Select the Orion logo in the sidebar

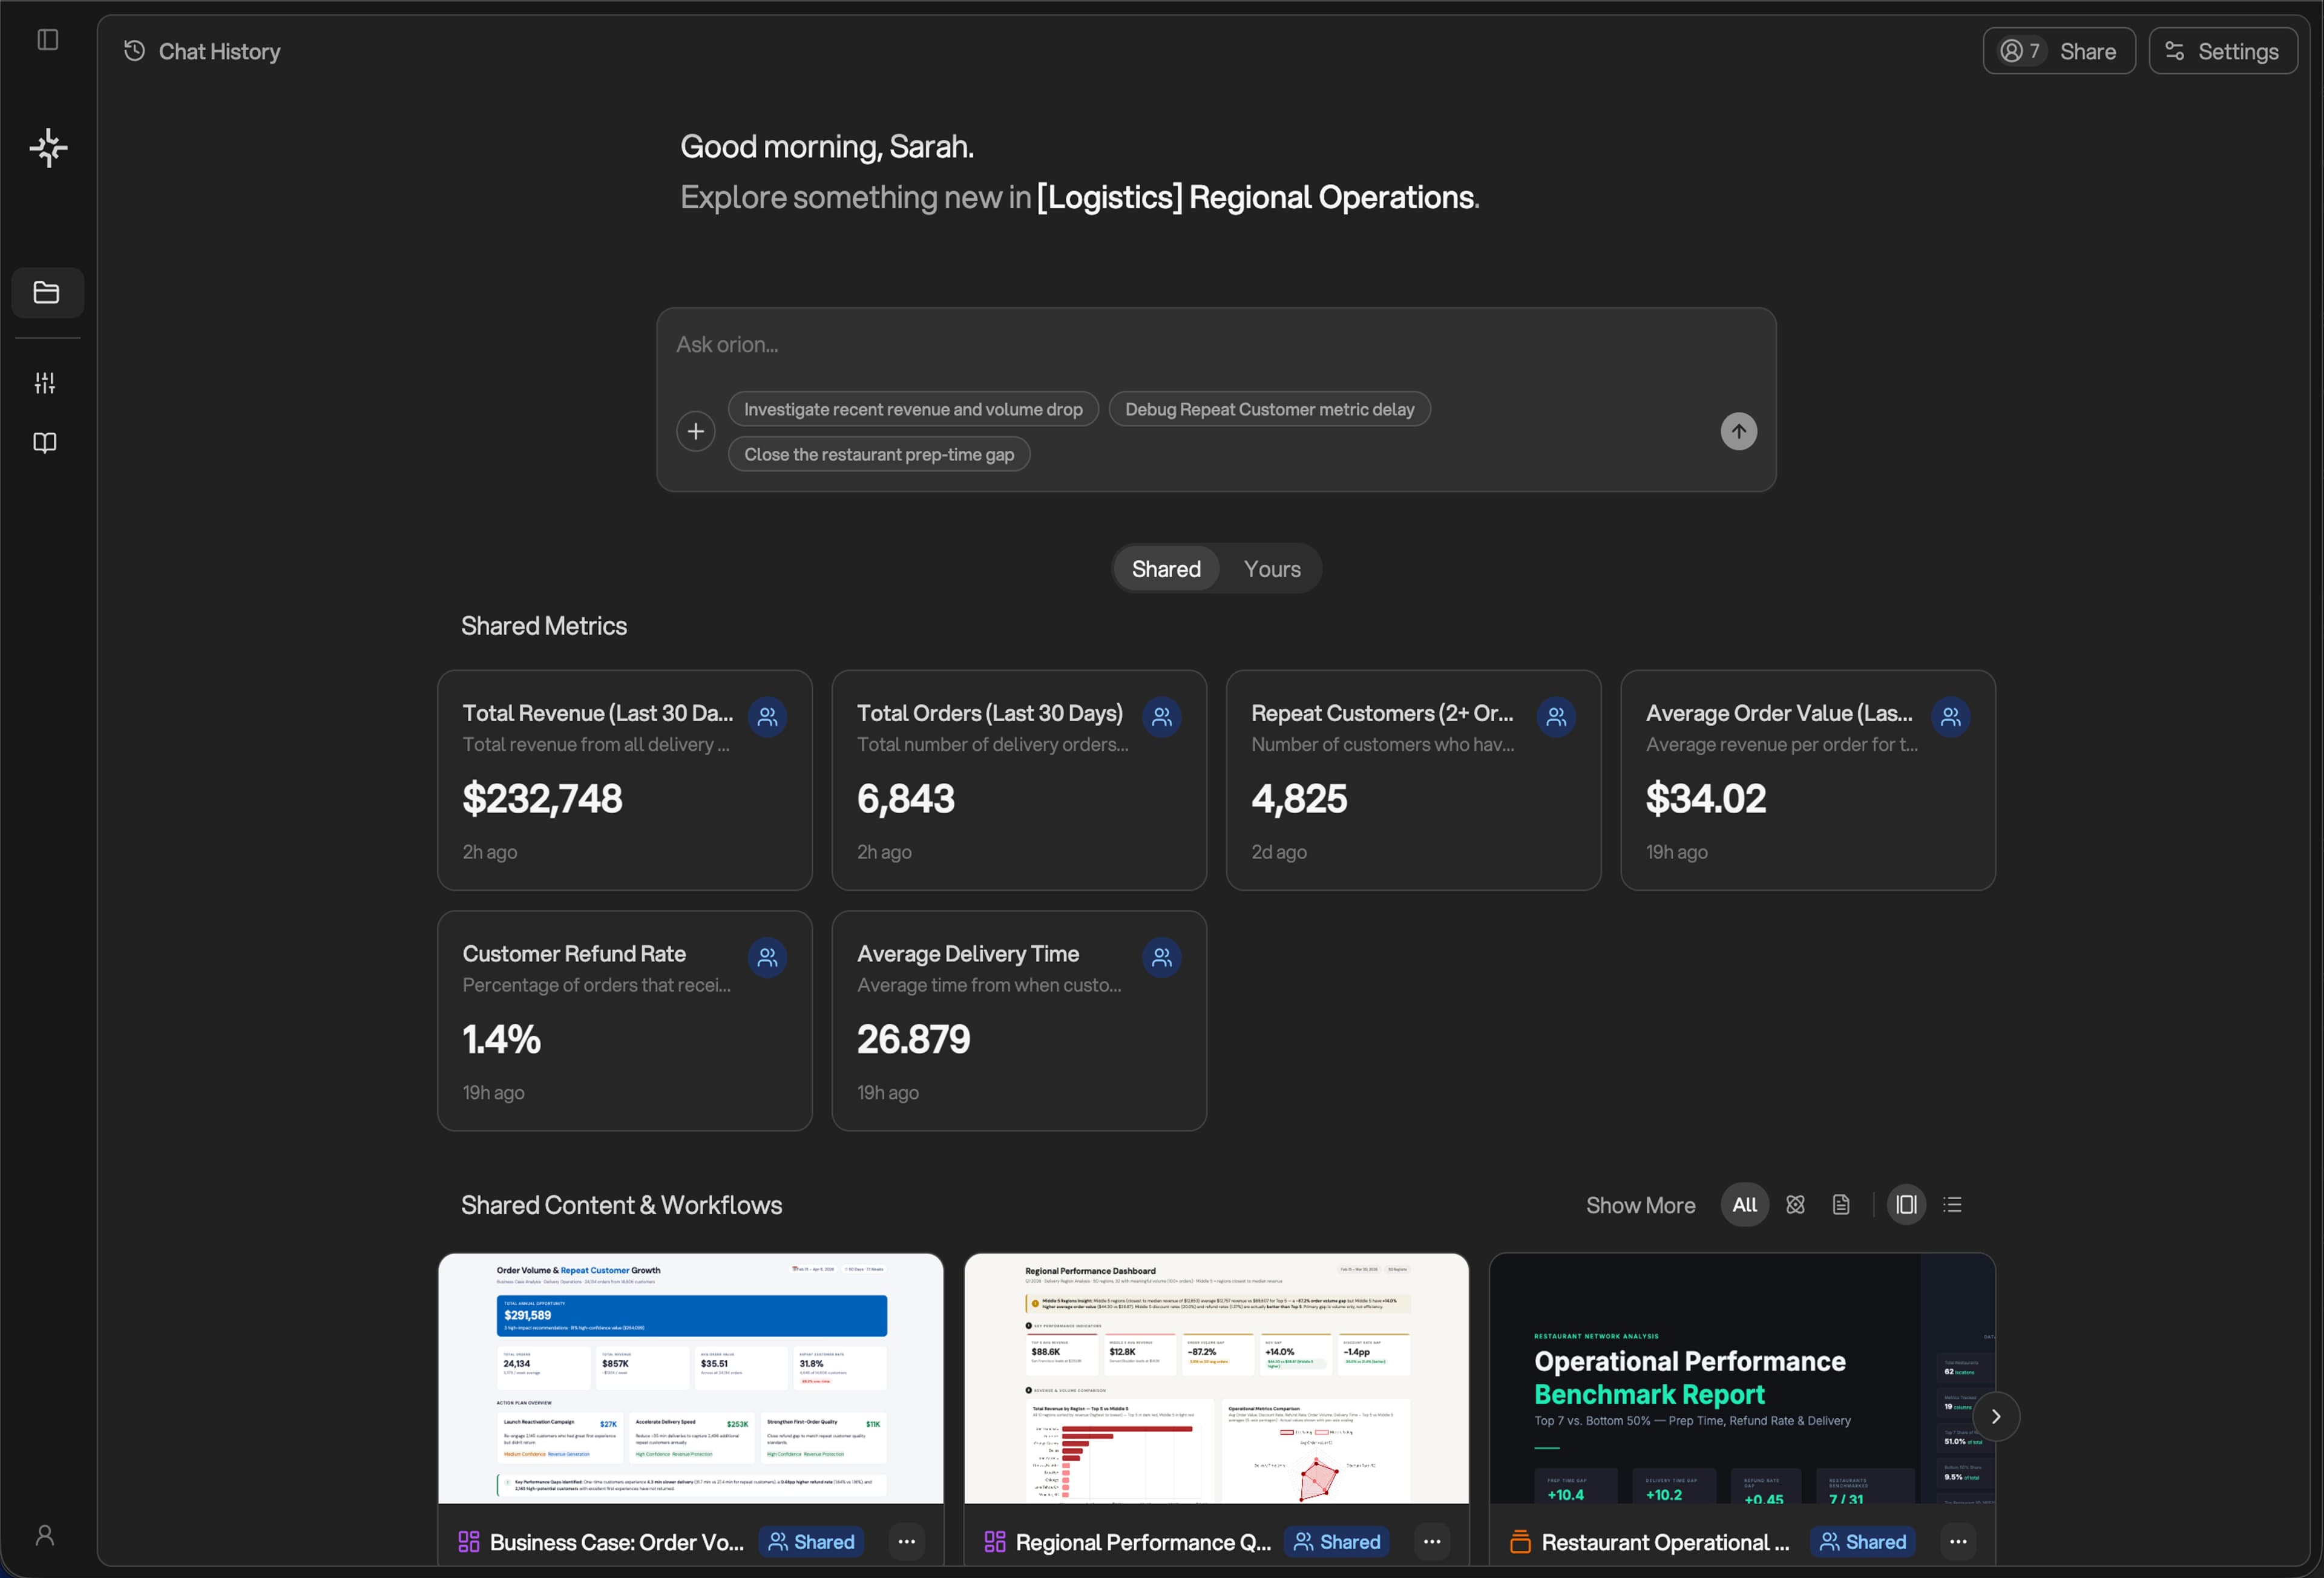[48, 147]
